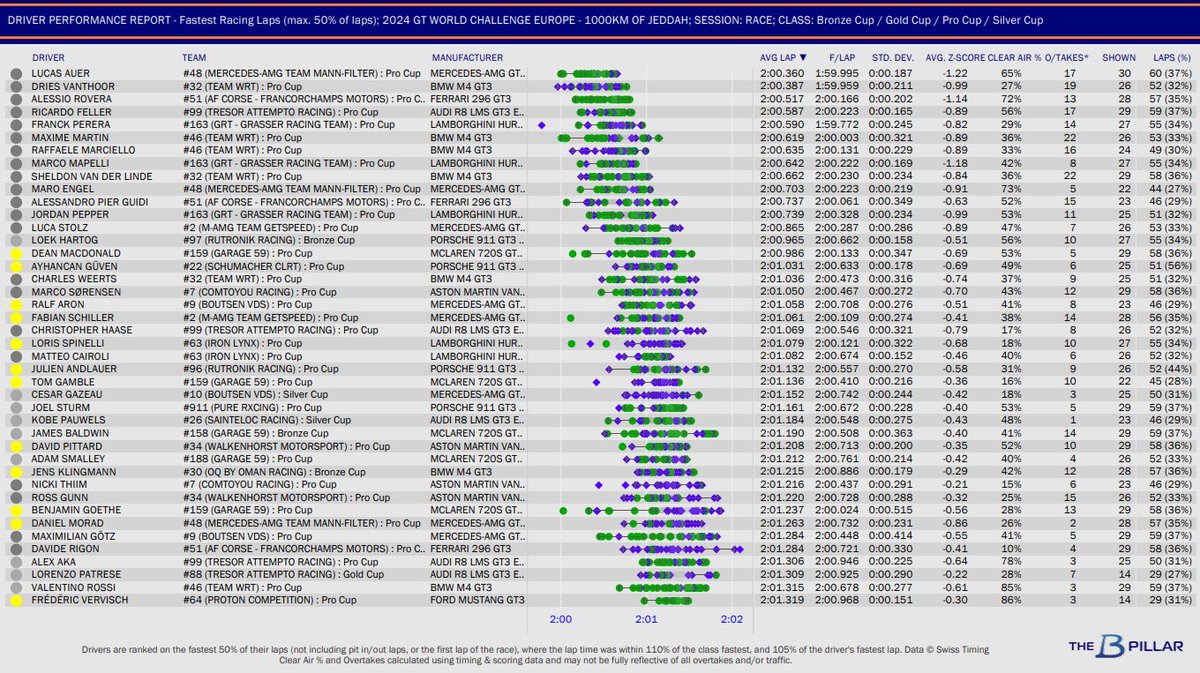Click The B Pillar logo
The width and height of the screenshot is (1200, 673).
click(1125, 646)
